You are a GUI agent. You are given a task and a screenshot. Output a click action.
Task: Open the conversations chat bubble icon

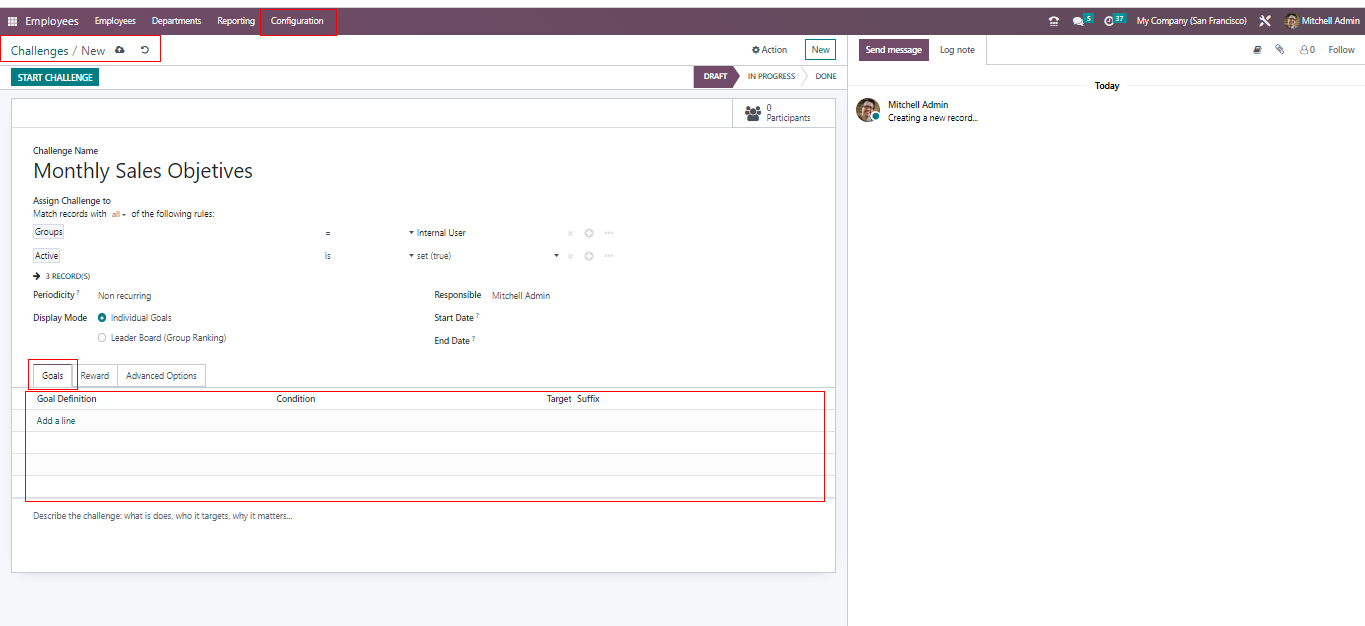[x=1078, y=21]
